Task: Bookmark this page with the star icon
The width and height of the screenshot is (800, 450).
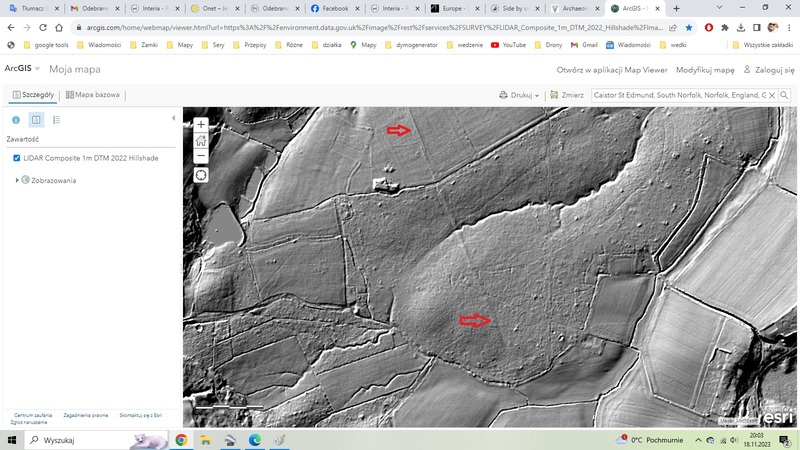Action: (688, 27)
